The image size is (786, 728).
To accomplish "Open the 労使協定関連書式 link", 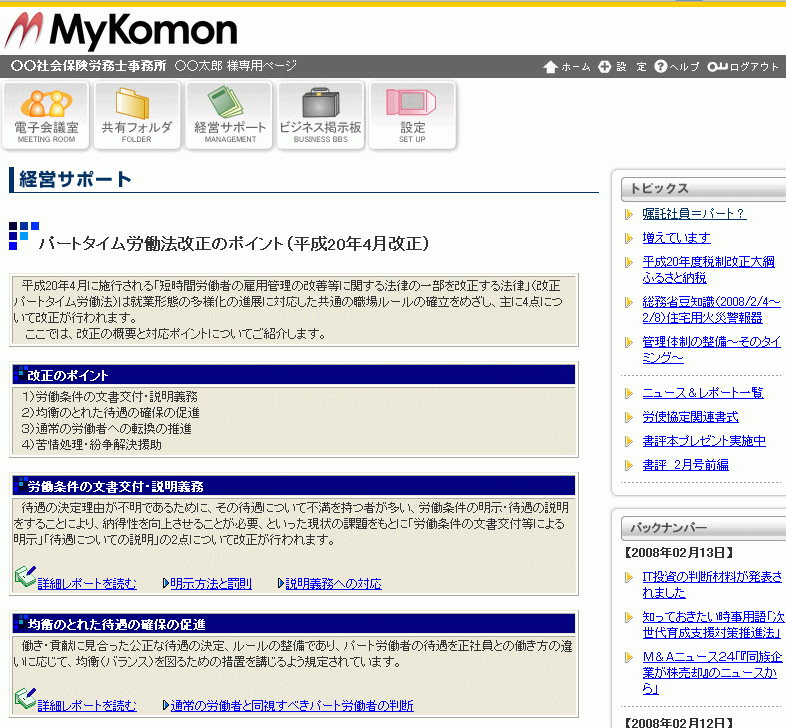I will point(690,416).
